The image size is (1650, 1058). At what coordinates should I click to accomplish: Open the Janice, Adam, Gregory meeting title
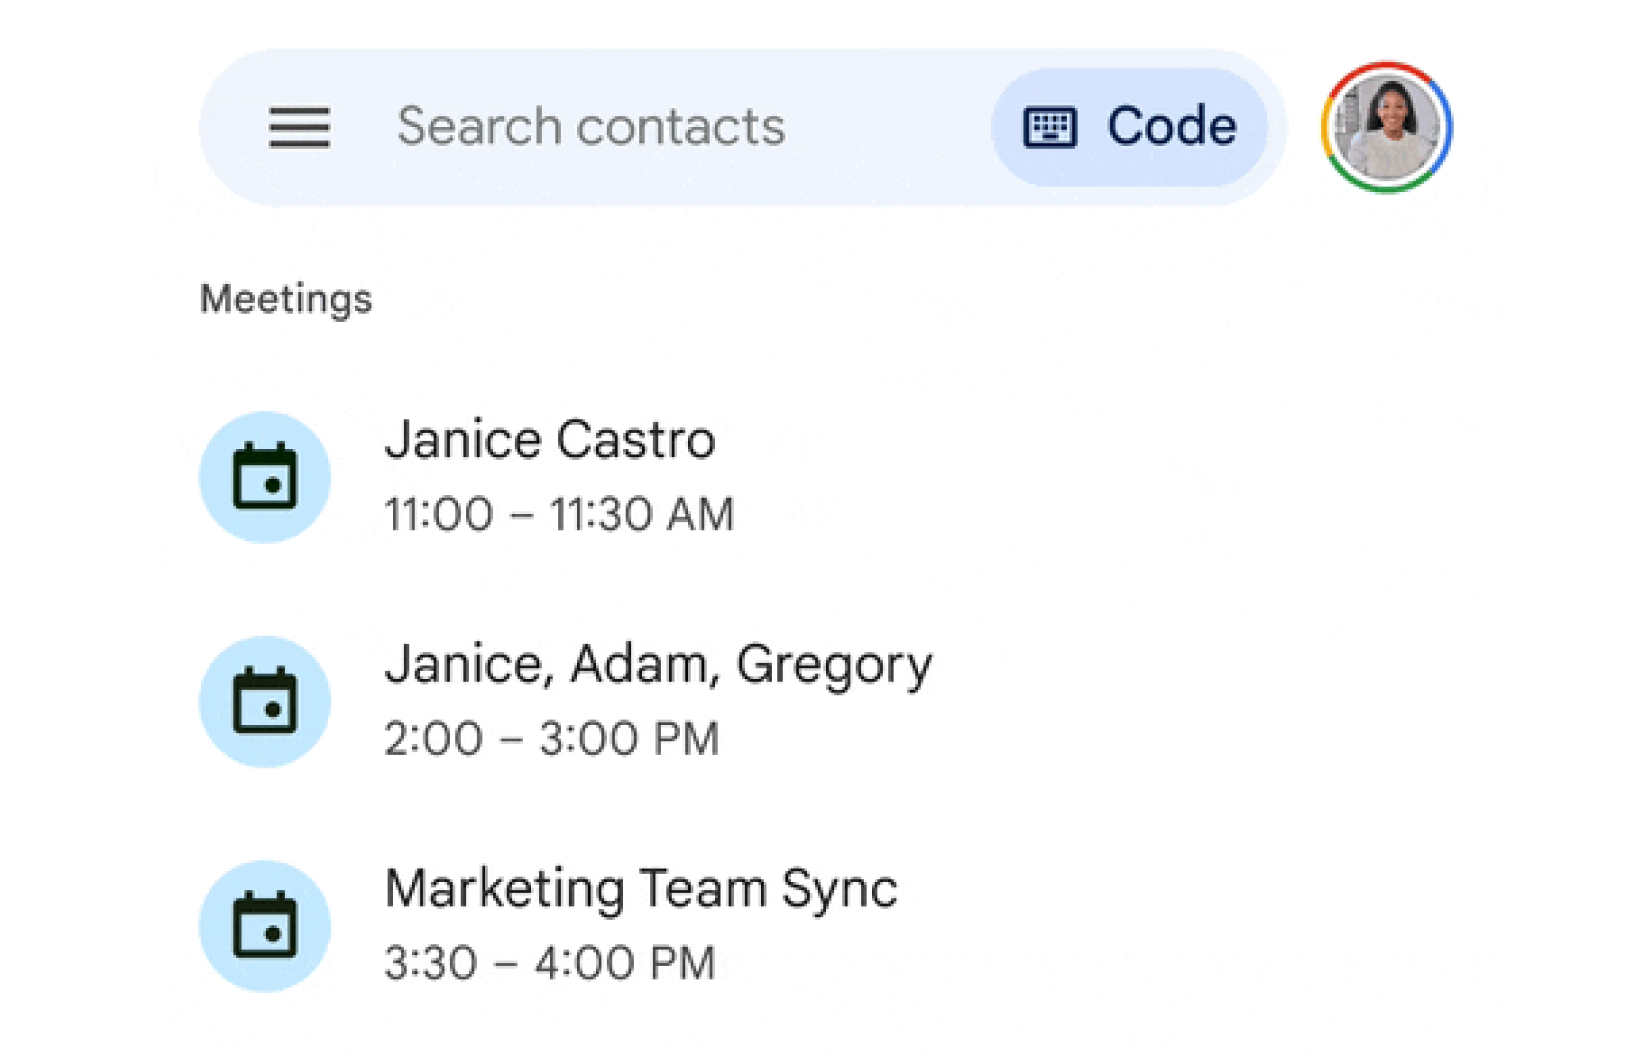[658, 665]
